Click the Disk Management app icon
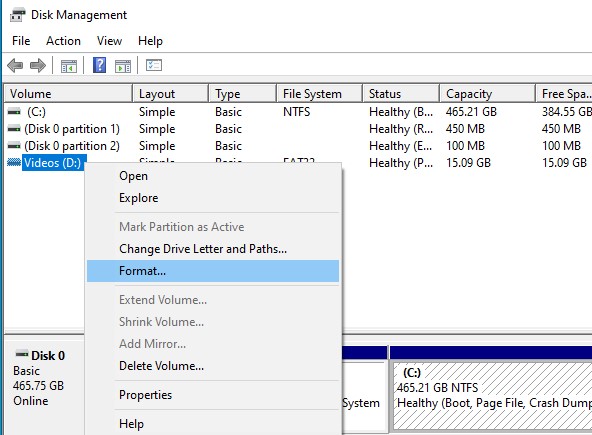Image resolution: width=592 pixels, height=435 pixels. coord(17,14)
